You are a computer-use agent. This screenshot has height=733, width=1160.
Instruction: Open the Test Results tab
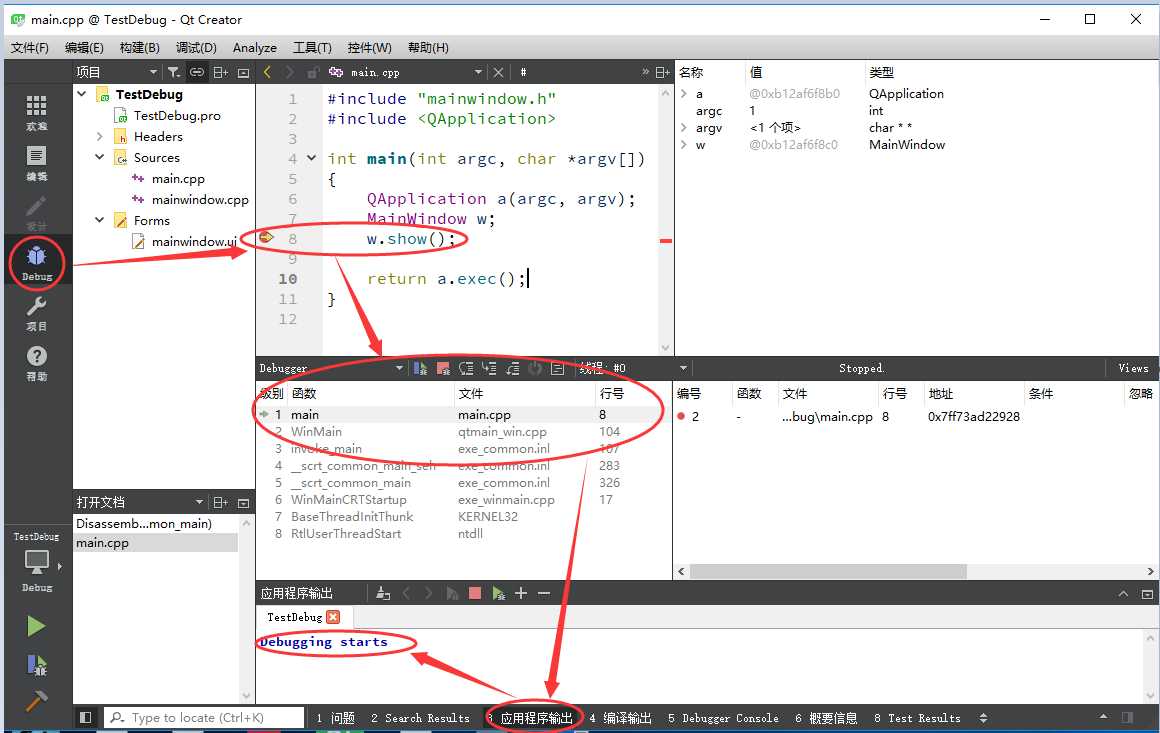(x=917, y=717)
